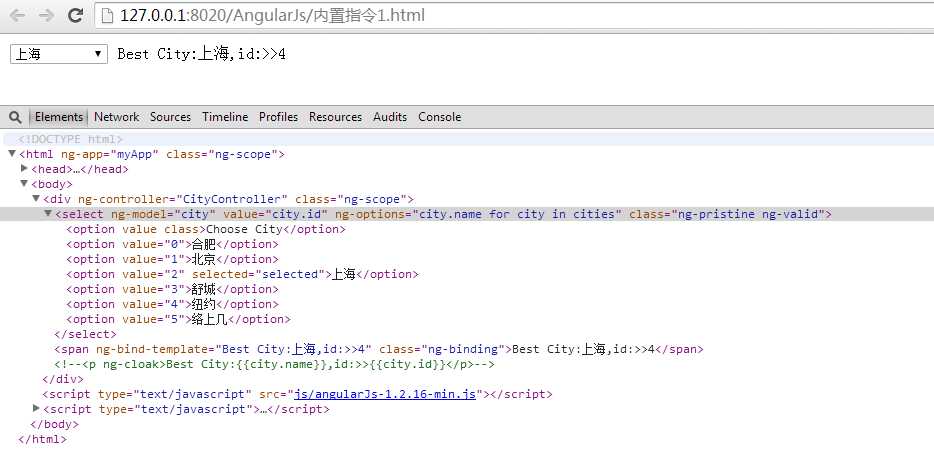Select the option value="1" 北京 line
This screenshot has width=934, height=458.
click(x=172, y=259)
